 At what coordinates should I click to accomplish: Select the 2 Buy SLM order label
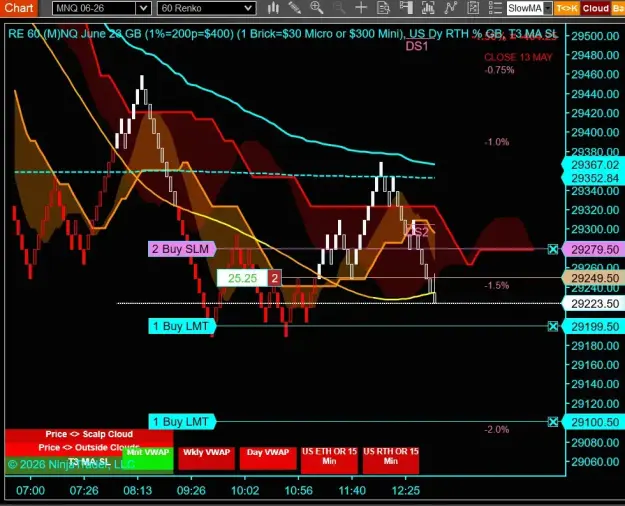[x=182, y=249]
